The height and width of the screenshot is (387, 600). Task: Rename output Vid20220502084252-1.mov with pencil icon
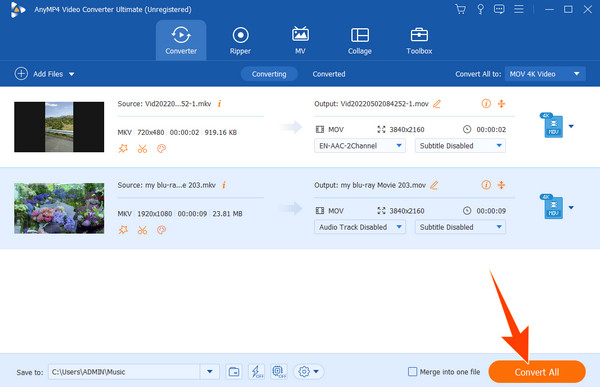point(437,104)
